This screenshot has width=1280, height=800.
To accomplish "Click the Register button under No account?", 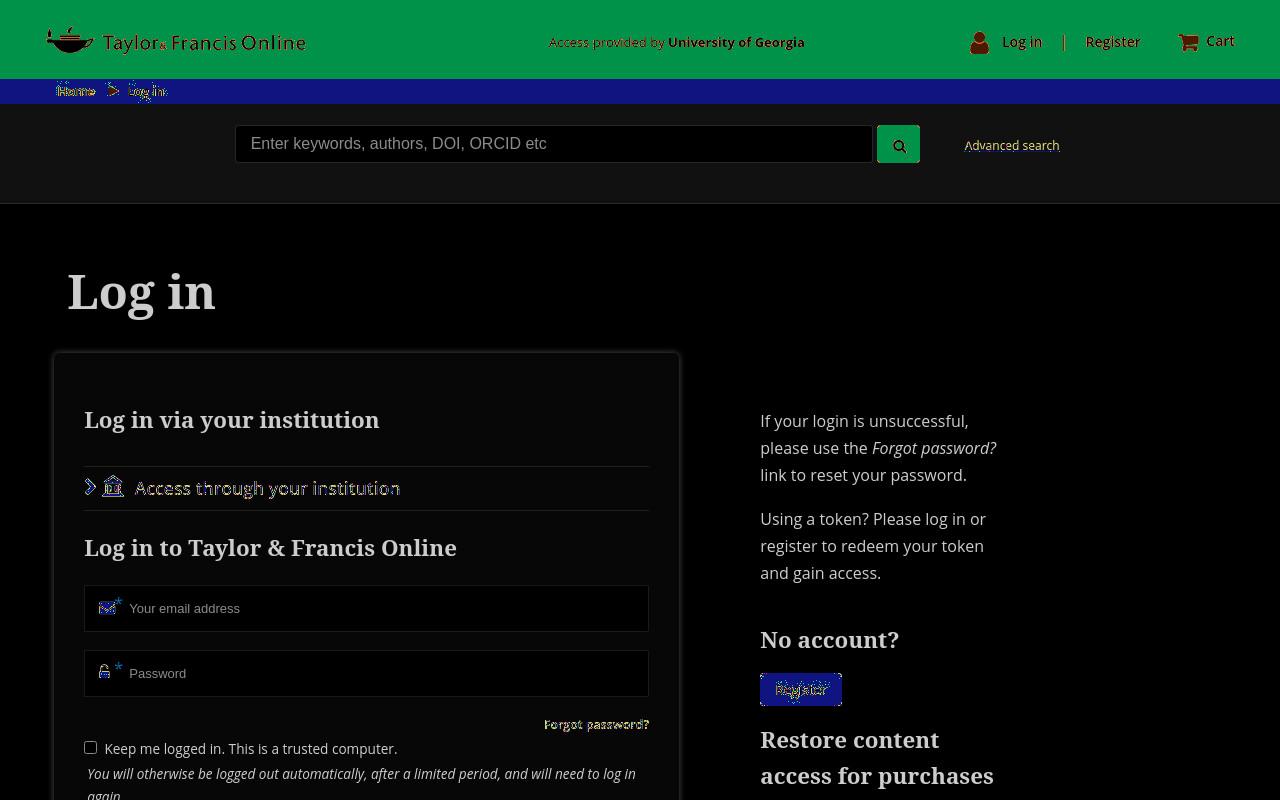I will (x=801, y=689).
